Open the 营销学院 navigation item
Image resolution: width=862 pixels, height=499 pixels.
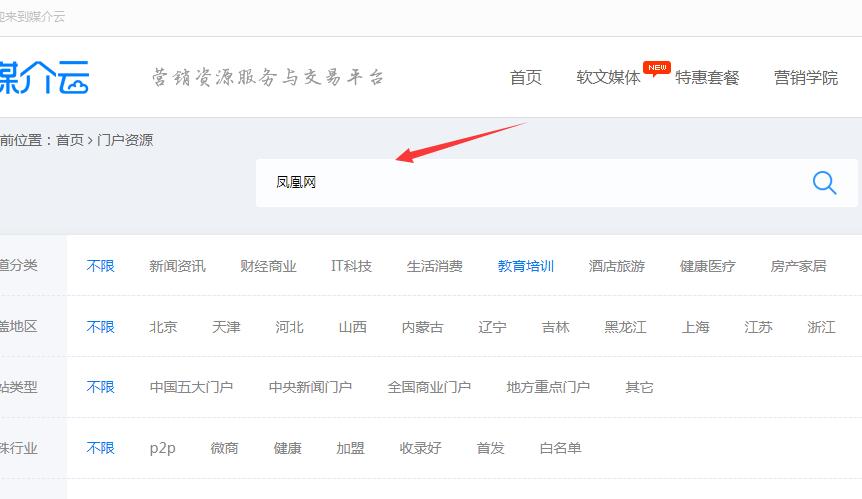(805, 78)
